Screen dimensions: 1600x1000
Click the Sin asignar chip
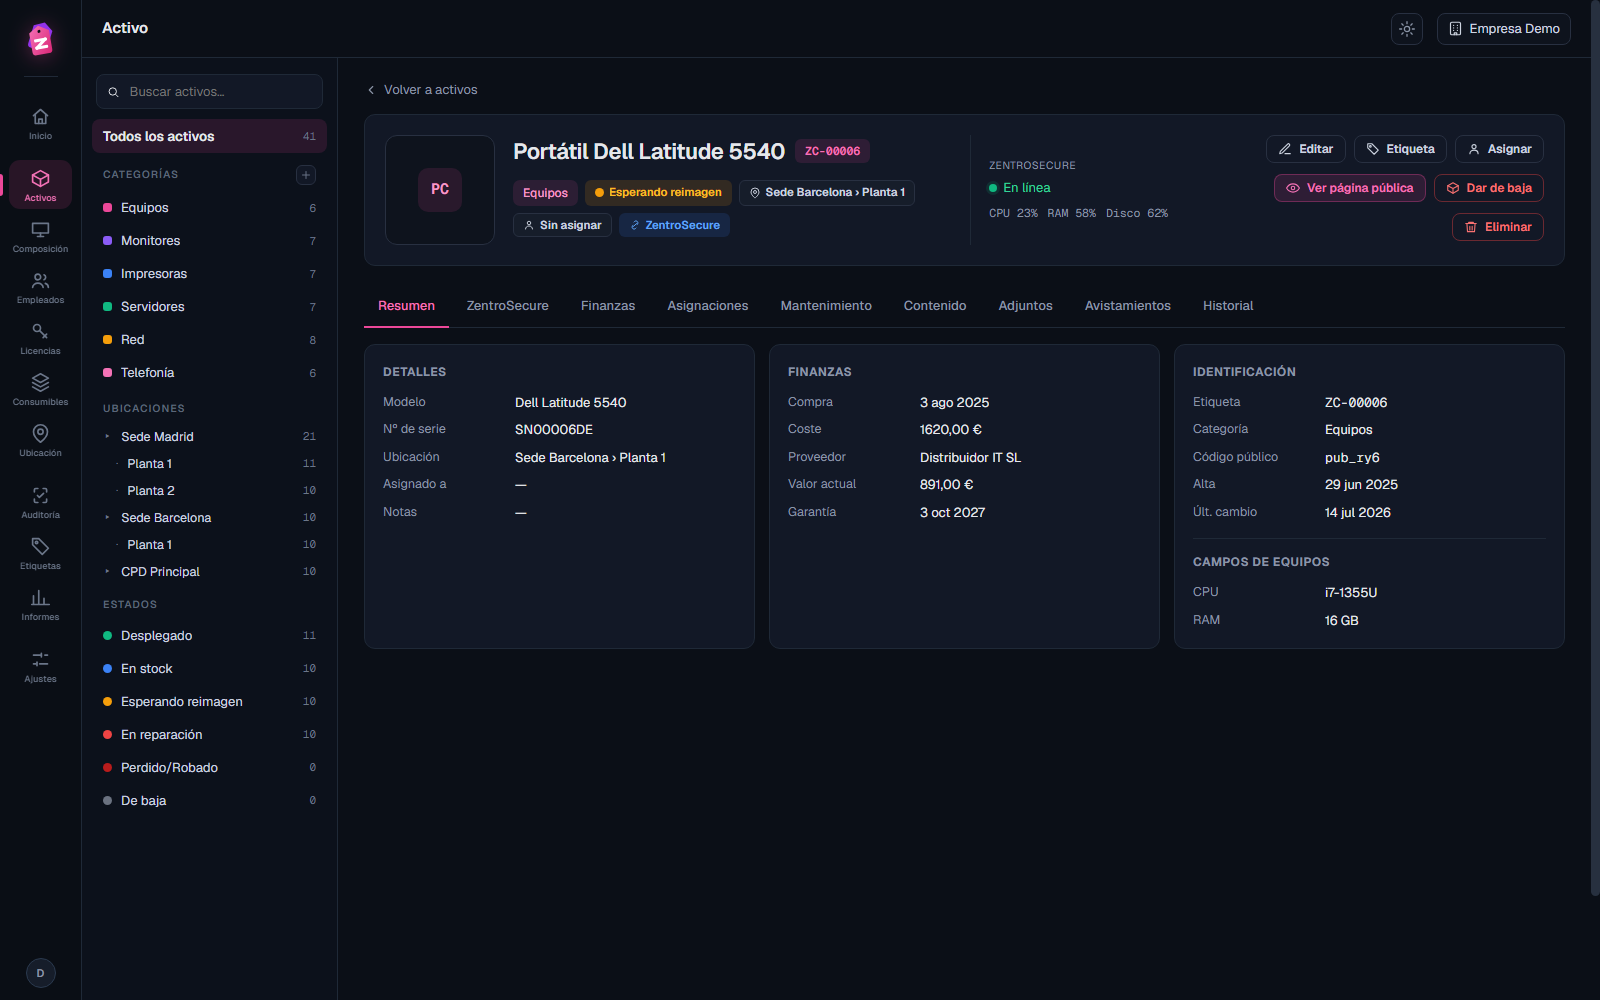click(562, 225)
